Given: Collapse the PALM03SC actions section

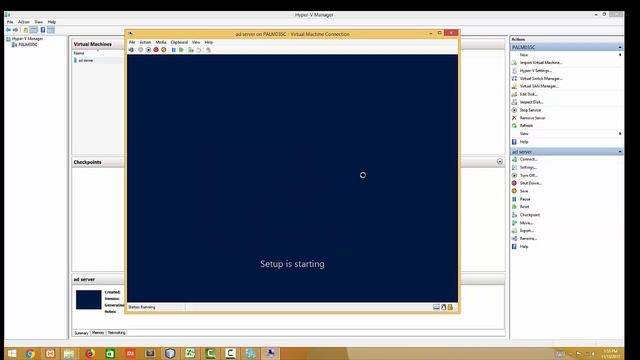Looking at the screenshot, I should (620, 47).
